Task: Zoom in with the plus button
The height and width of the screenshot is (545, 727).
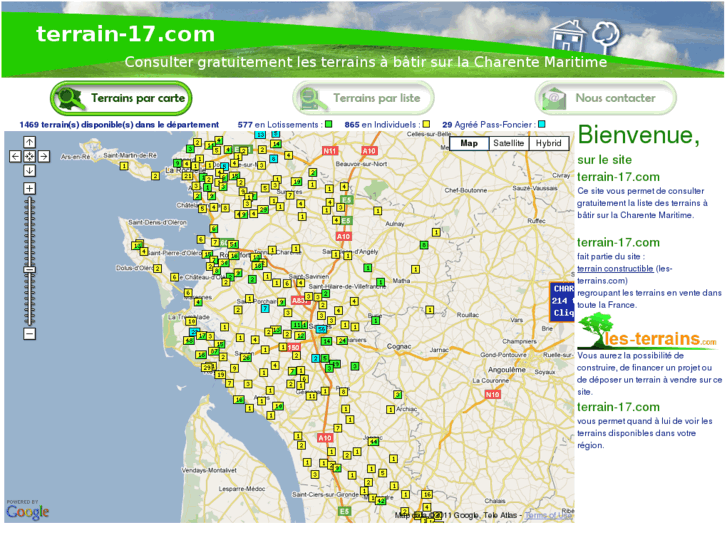Action: point(29,188)
